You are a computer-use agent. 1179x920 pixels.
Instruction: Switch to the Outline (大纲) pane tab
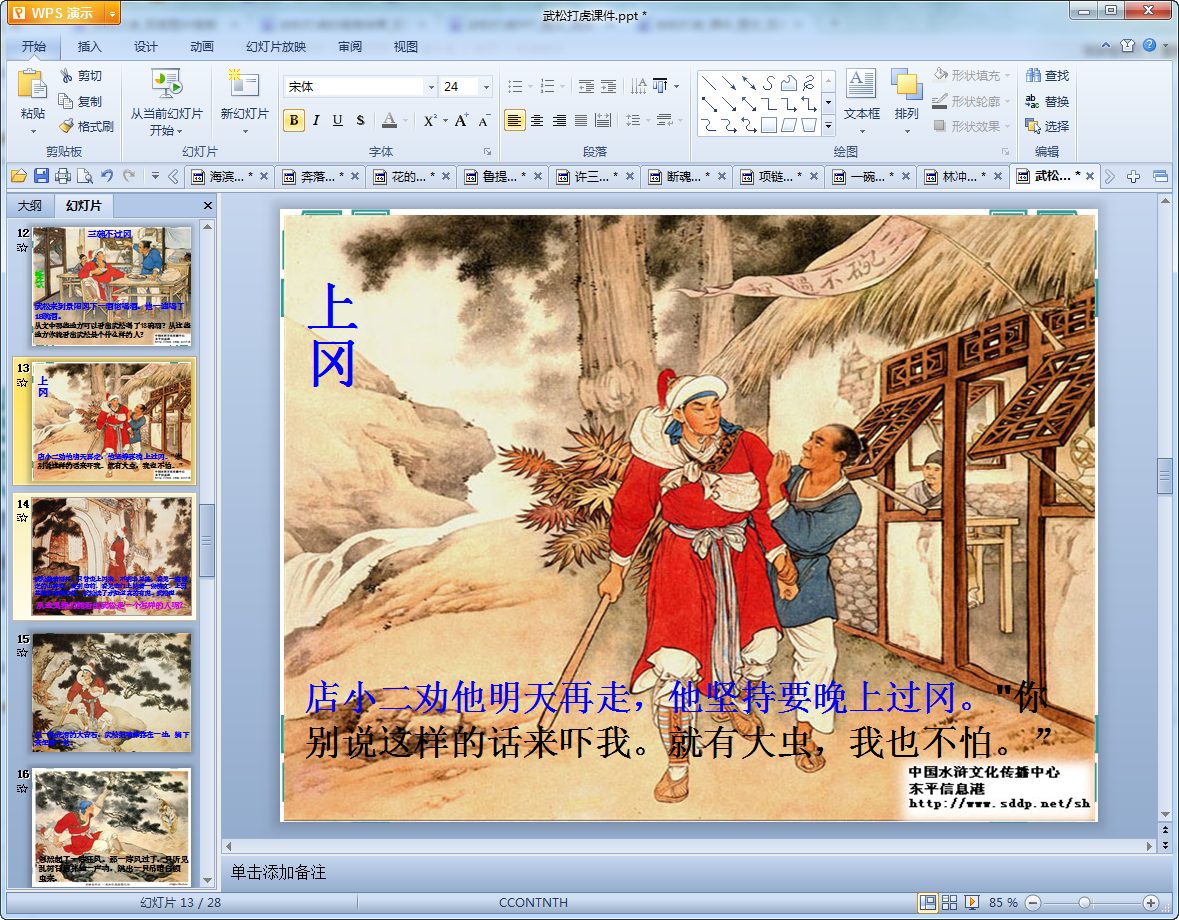[x=30, y=205]
